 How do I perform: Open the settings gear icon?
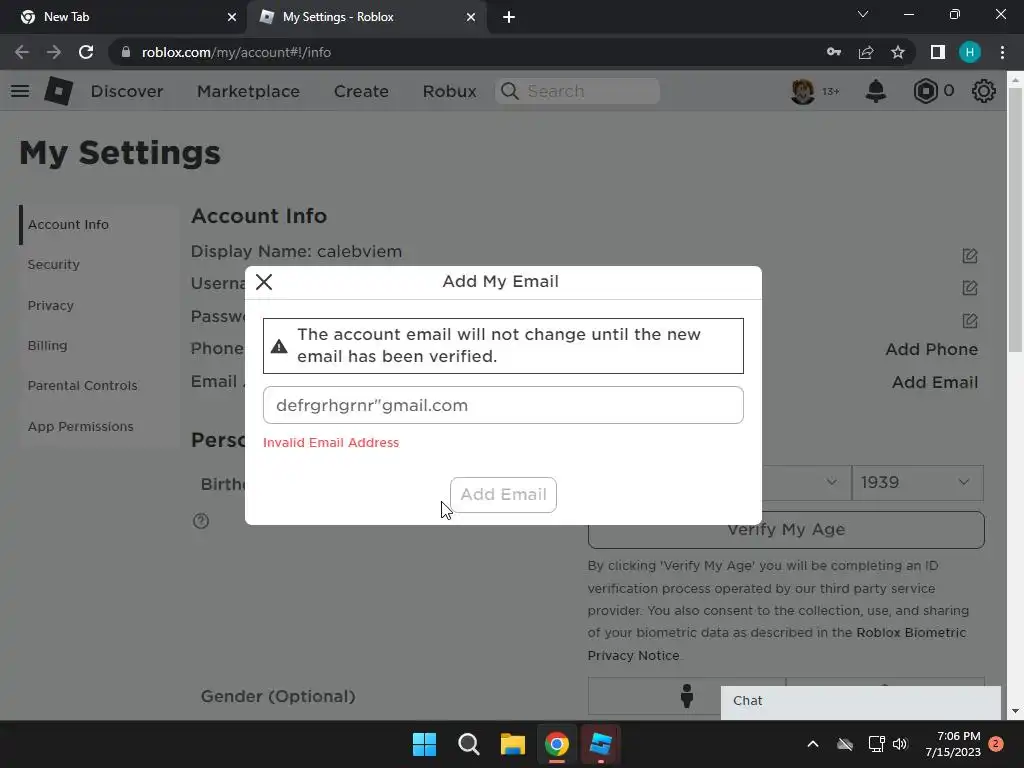[x=984, y=91]
